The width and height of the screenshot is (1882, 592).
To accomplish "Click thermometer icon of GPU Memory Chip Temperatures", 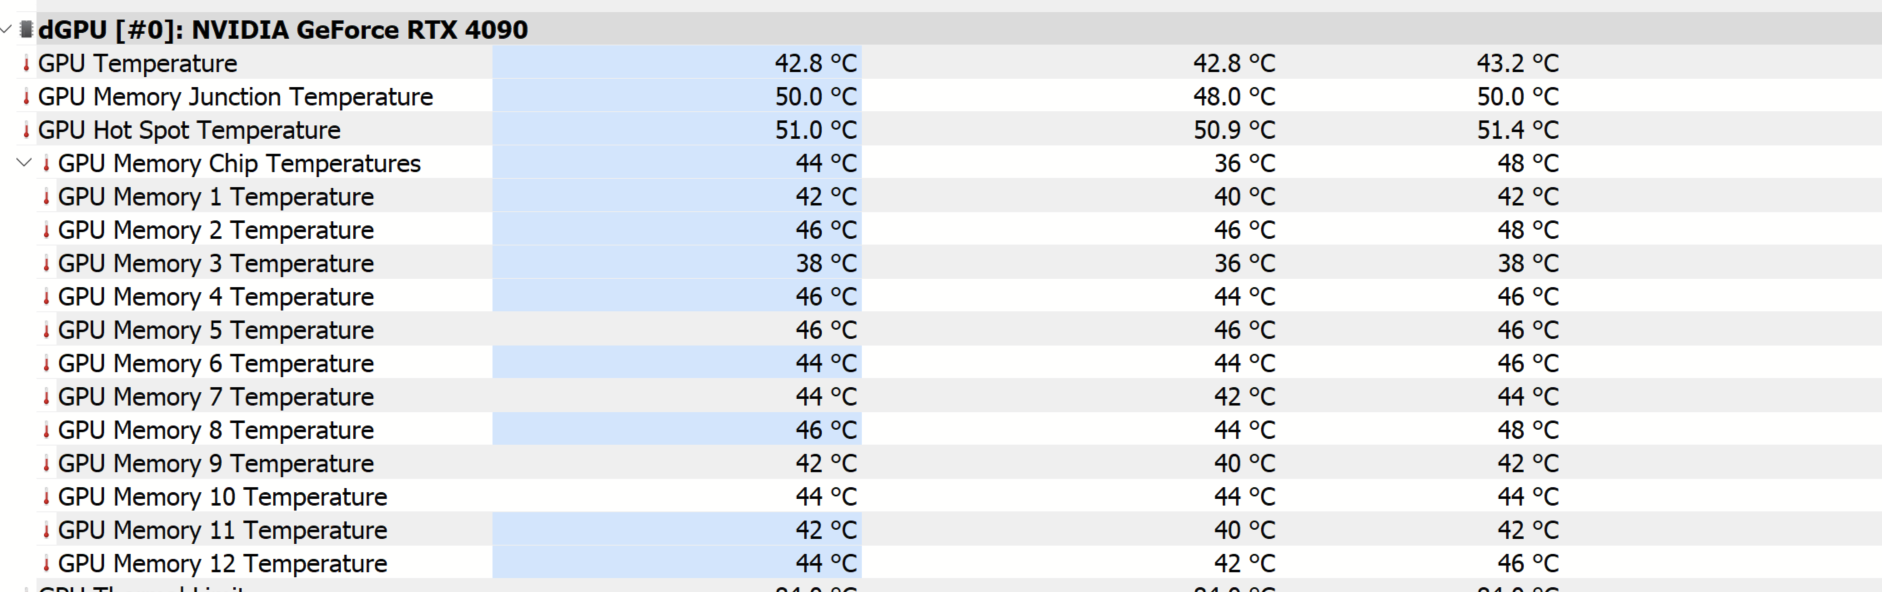I will (x=46, y=163).
